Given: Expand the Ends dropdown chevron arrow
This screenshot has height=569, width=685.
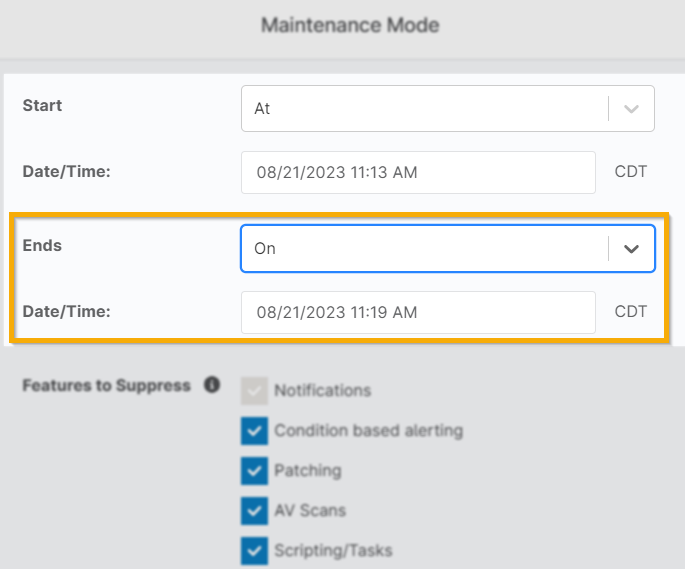Looking at the screenshot, I should (631, 249).
